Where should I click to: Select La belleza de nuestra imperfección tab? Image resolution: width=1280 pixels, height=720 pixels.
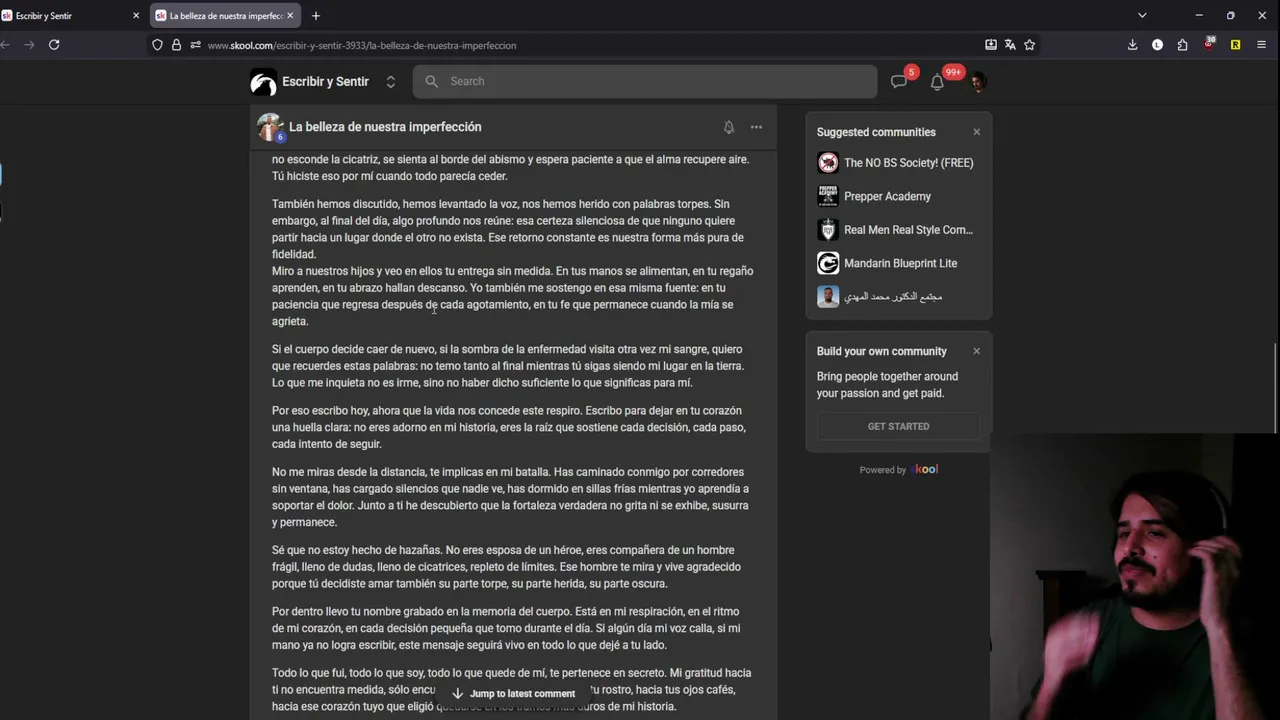[225, 16]
